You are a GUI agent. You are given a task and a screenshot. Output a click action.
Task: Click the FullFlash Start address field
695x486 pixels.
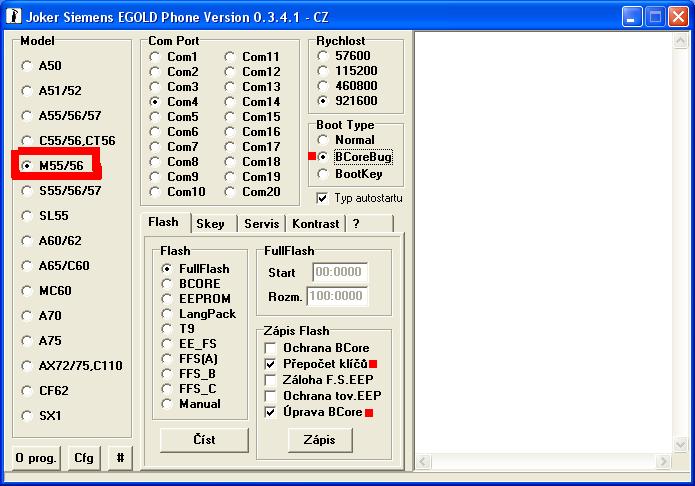[340, 272]
